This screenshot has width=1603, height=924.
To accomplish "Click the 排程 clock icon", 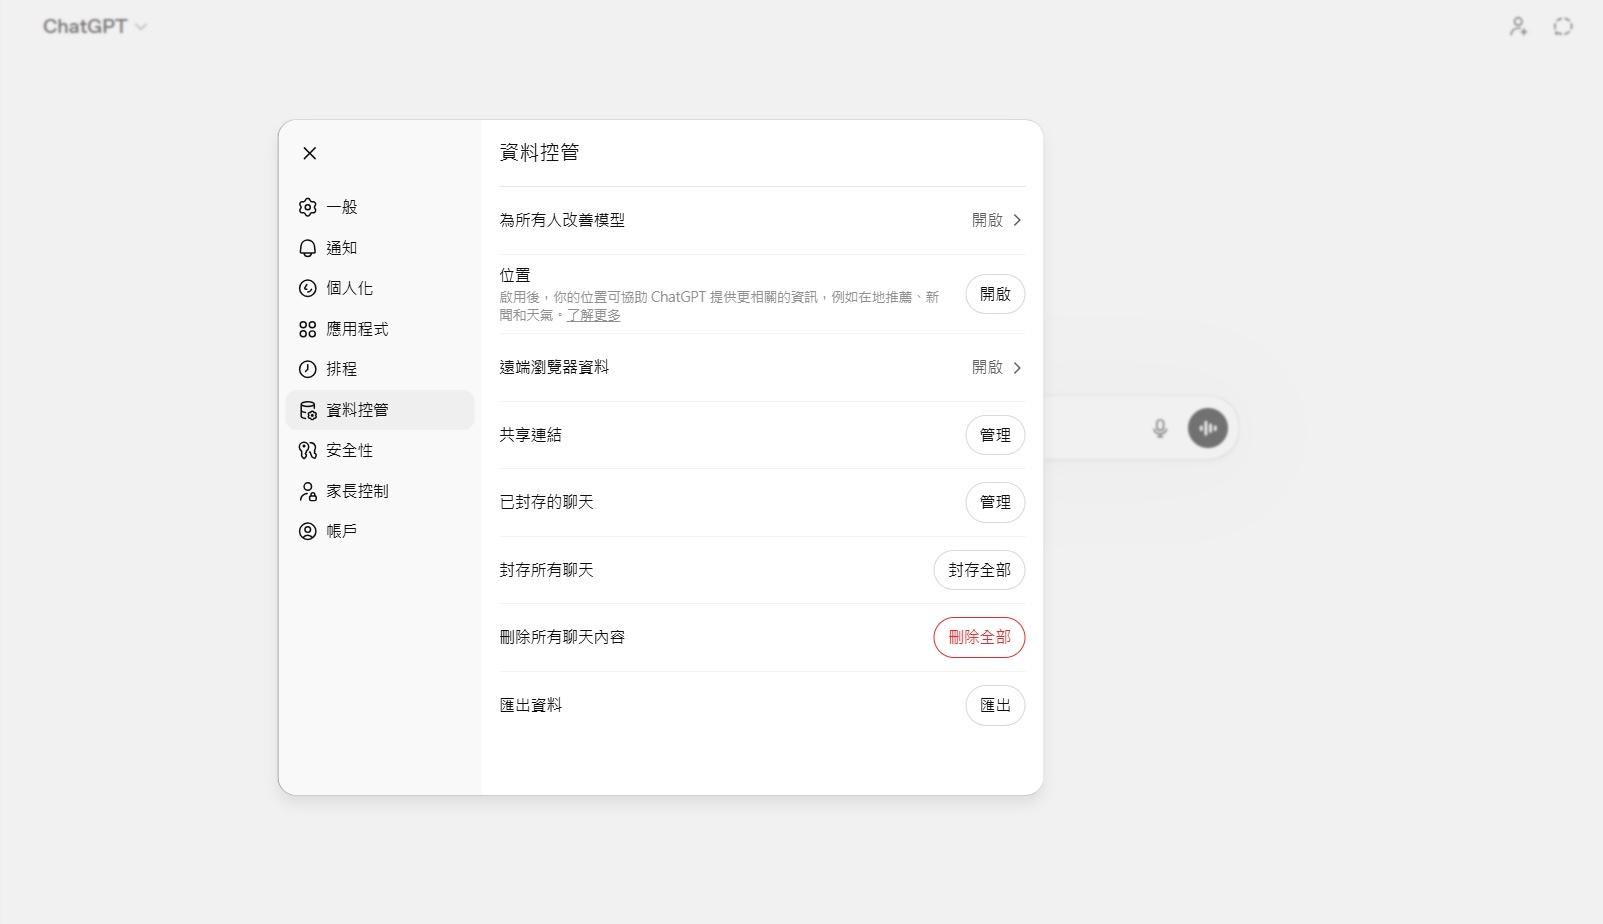I will tap(308, 369).
